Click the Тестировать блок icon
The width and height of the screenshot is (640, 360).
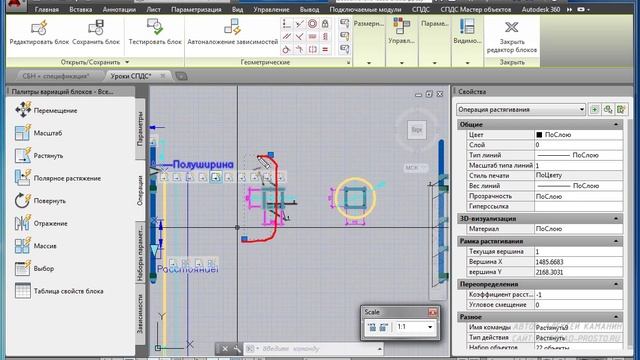[155, 27]
